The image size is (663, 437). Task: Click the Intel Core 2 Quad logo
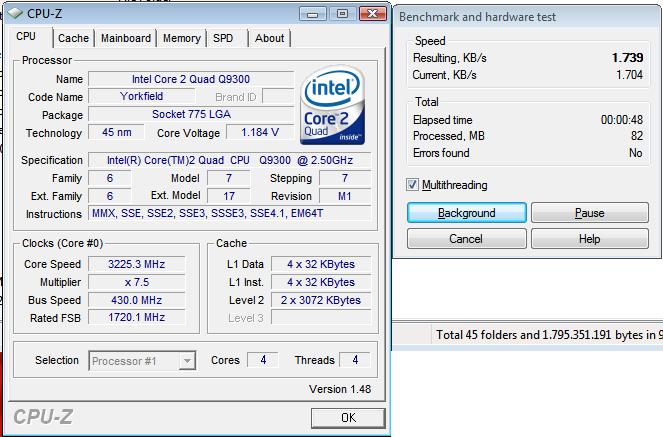[332, 105]
